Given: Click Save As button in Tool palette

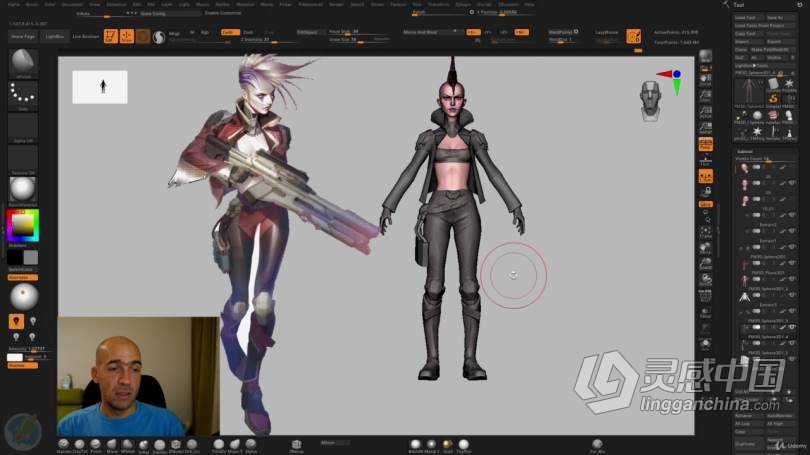Looking at the screenshot, I should [780, 18].
